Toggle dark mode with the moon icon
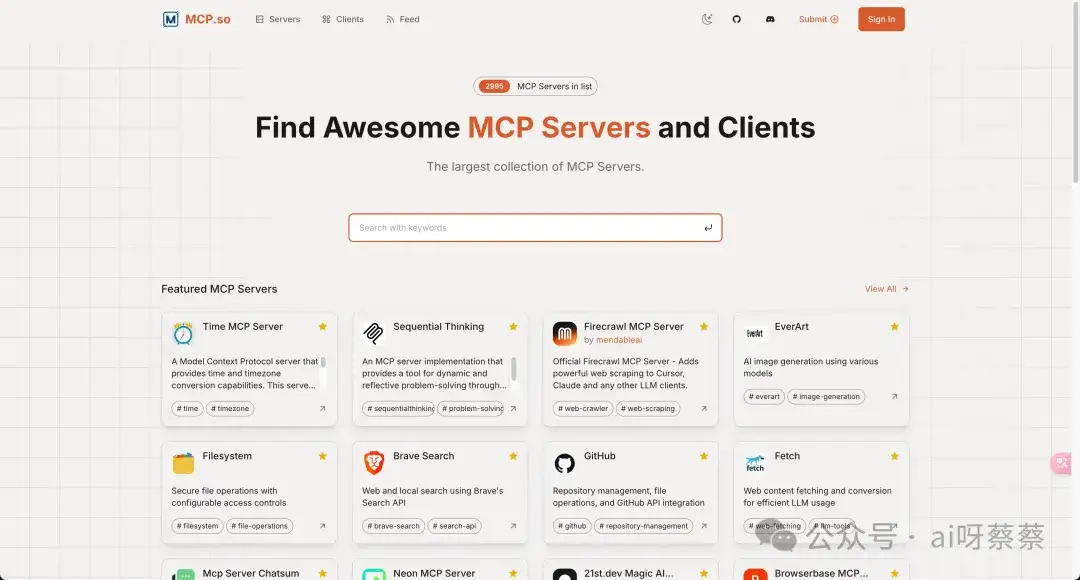 point(707,19)
